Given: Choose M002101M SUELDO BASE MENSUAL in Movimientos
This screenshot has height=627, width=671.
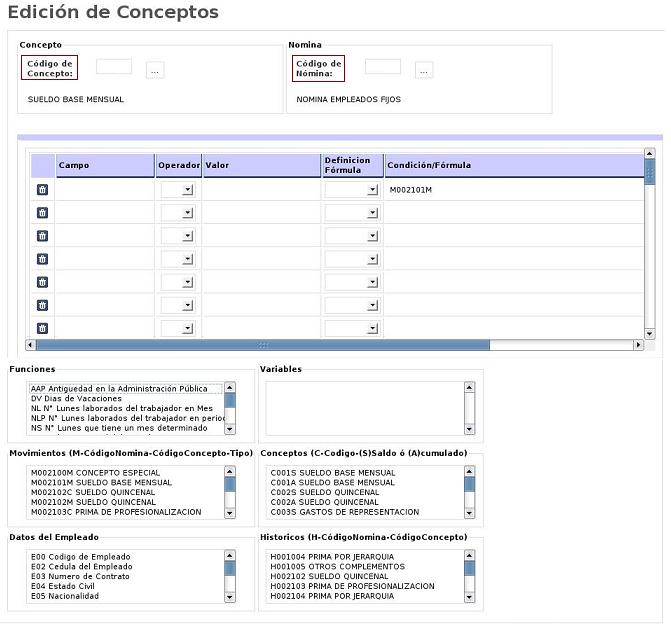Looking at the screenshot, I should click(x=95, y=482).
